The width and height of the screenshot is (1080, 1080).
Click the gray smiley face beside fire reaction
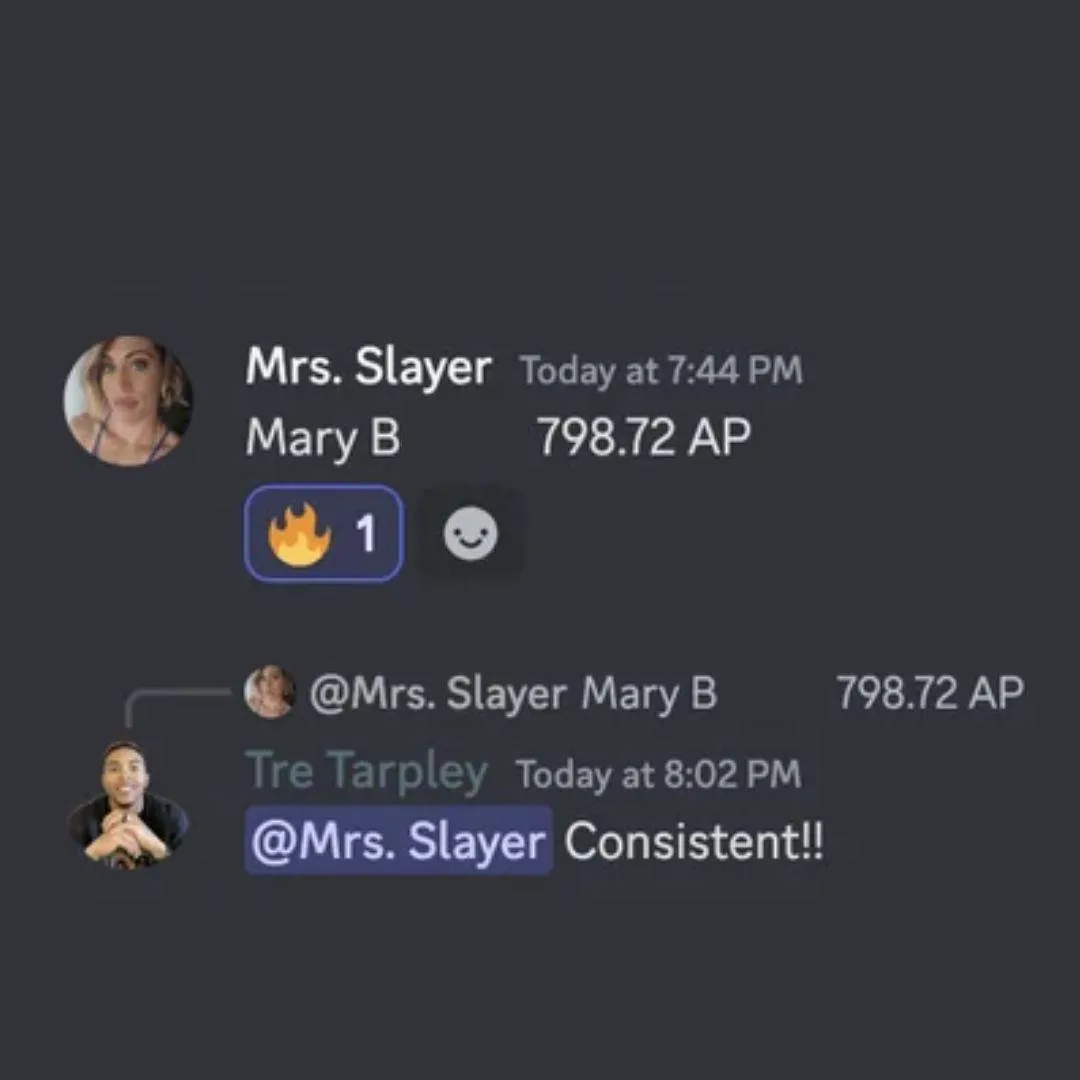pyautogui.click(x=470, y=533)
